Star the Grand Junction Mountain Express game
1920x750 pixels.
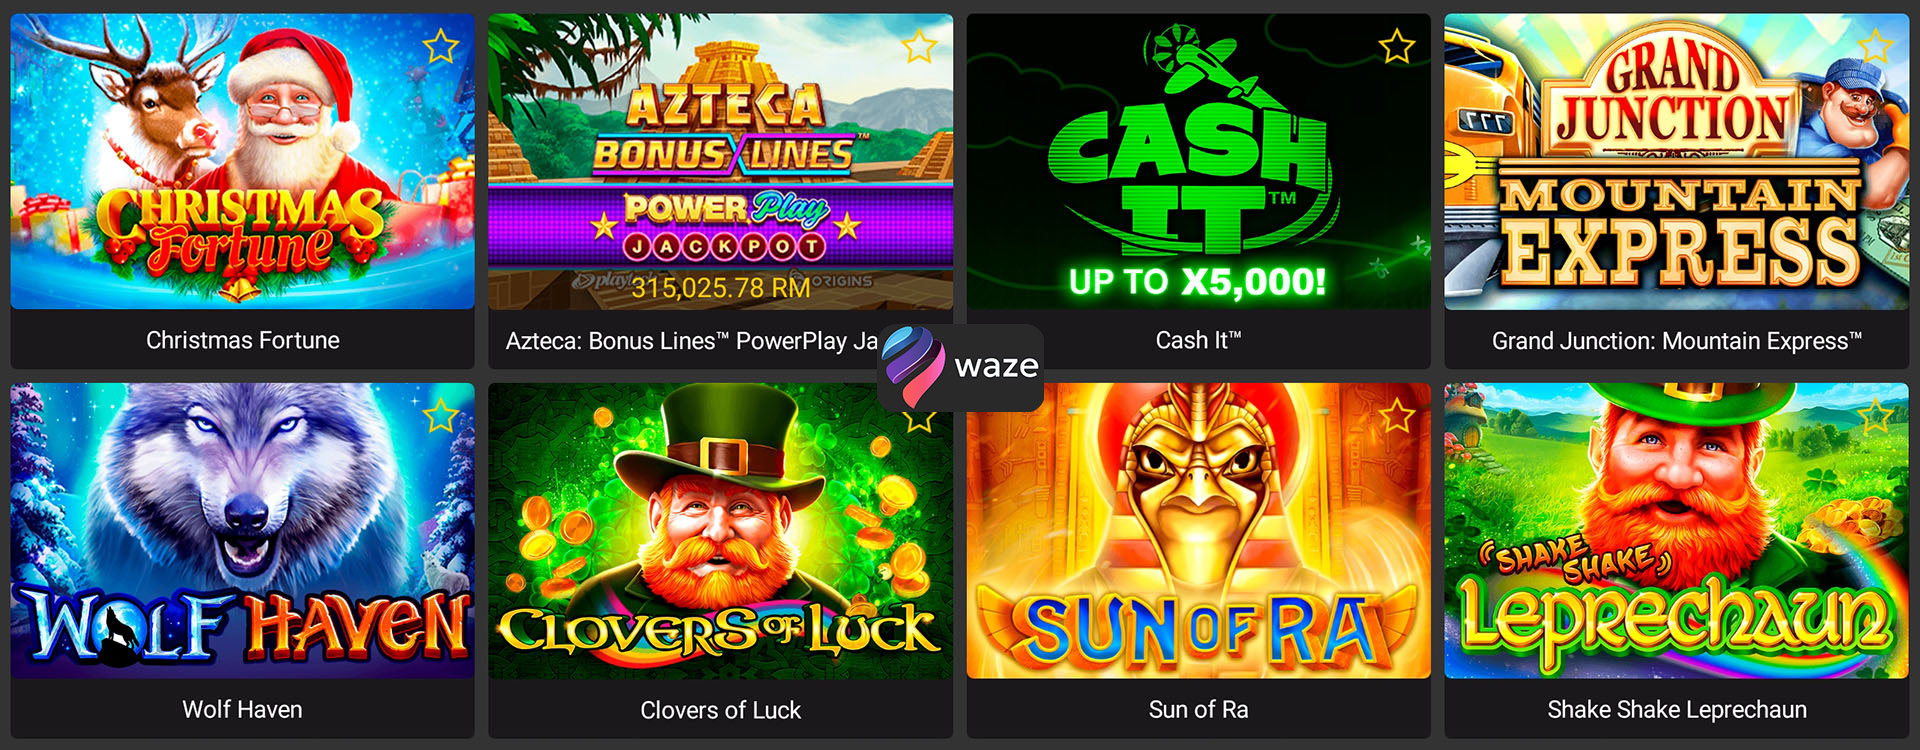1875,46
